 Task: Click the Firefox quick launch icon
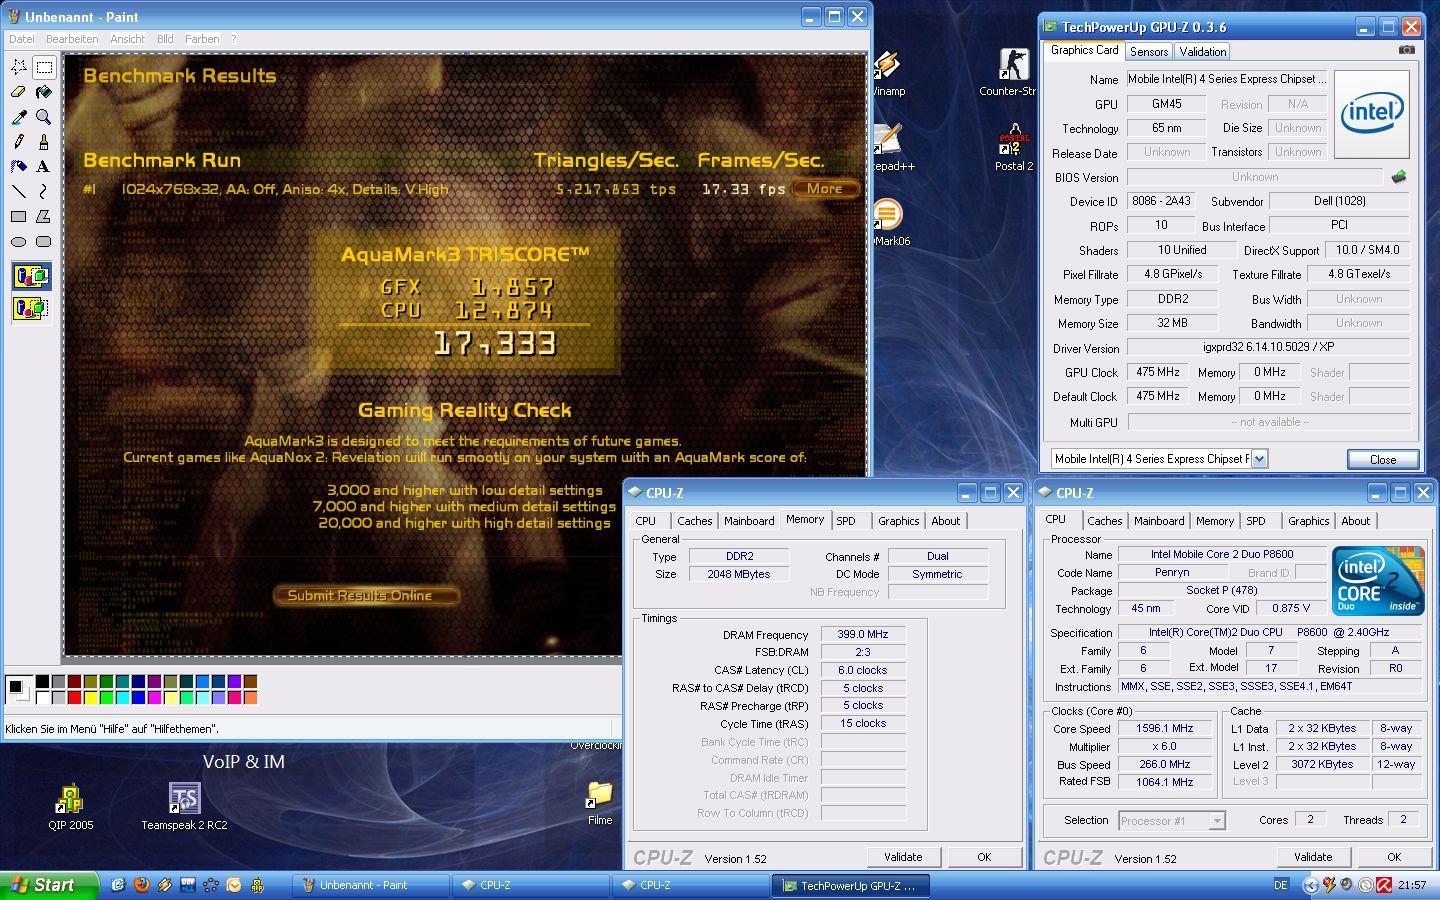point(141,885)
